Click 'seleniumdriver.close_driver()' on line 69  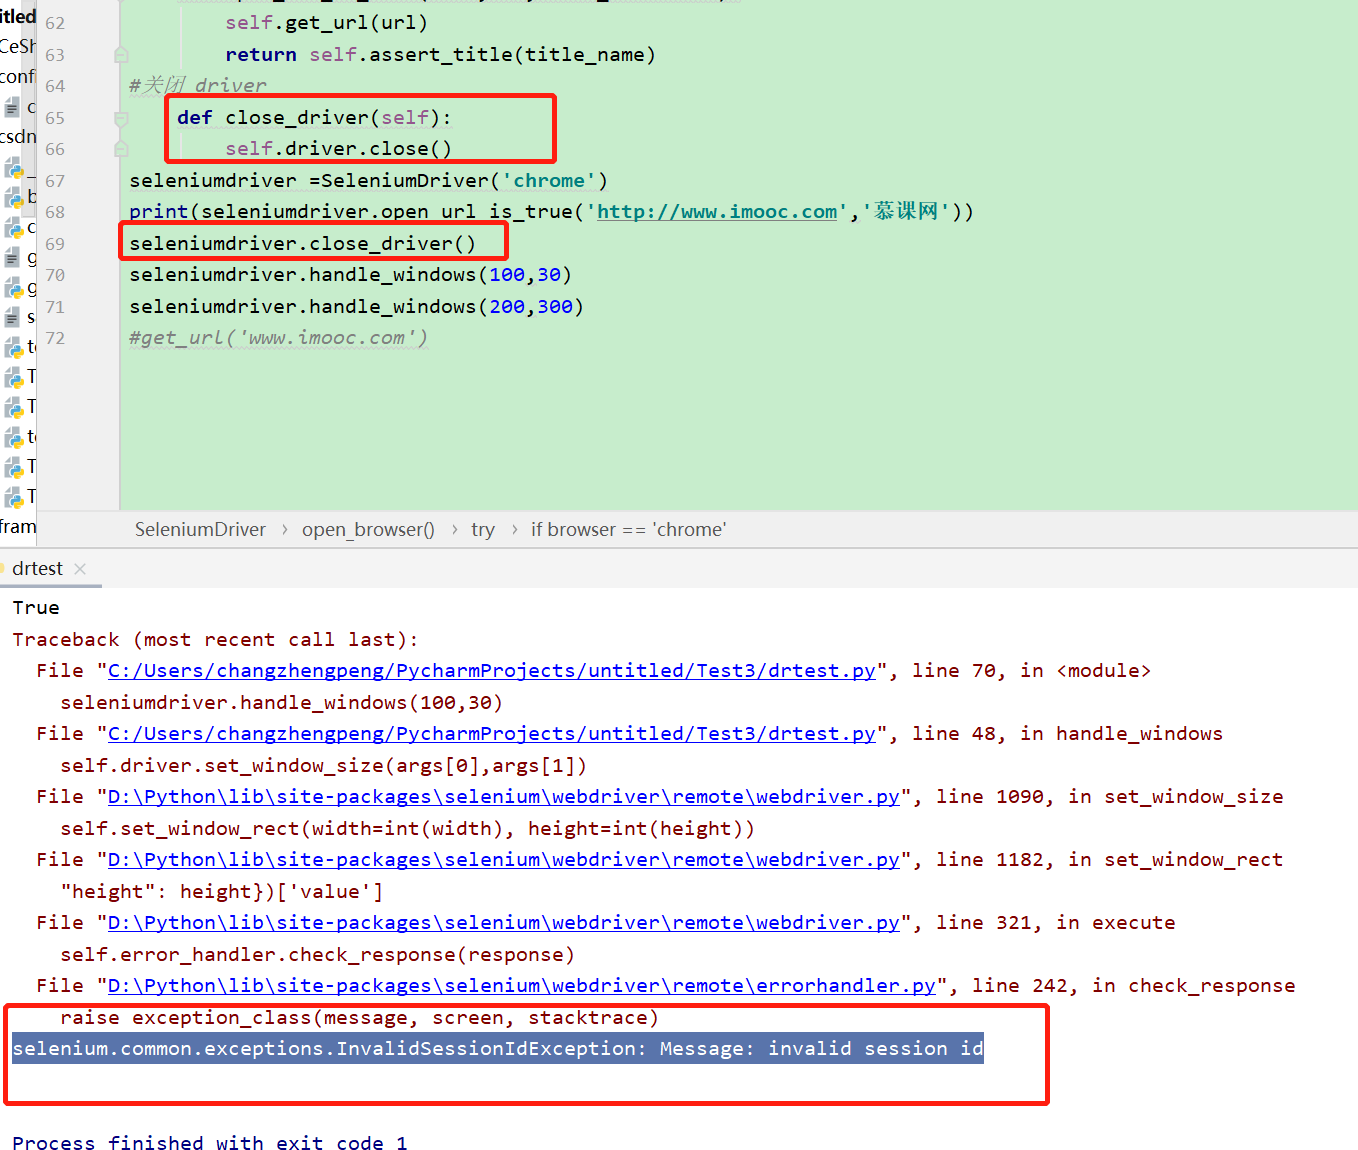click(x=302, y=244)
